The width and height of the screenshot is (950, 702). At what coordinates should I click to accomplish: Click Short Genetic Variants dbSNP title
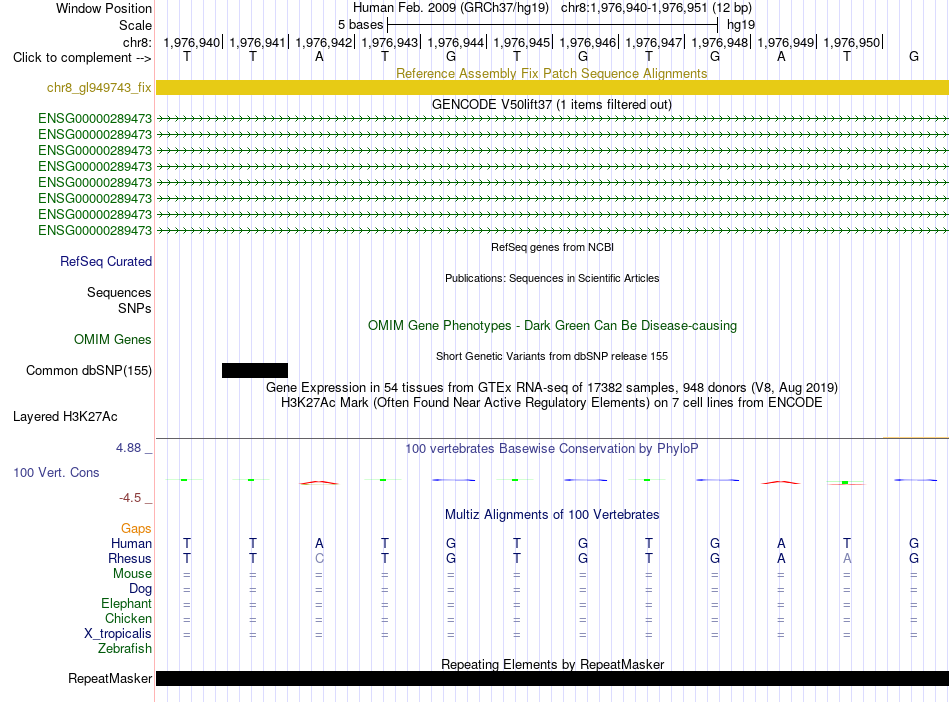pyautogui.click(x=552, y=356)
